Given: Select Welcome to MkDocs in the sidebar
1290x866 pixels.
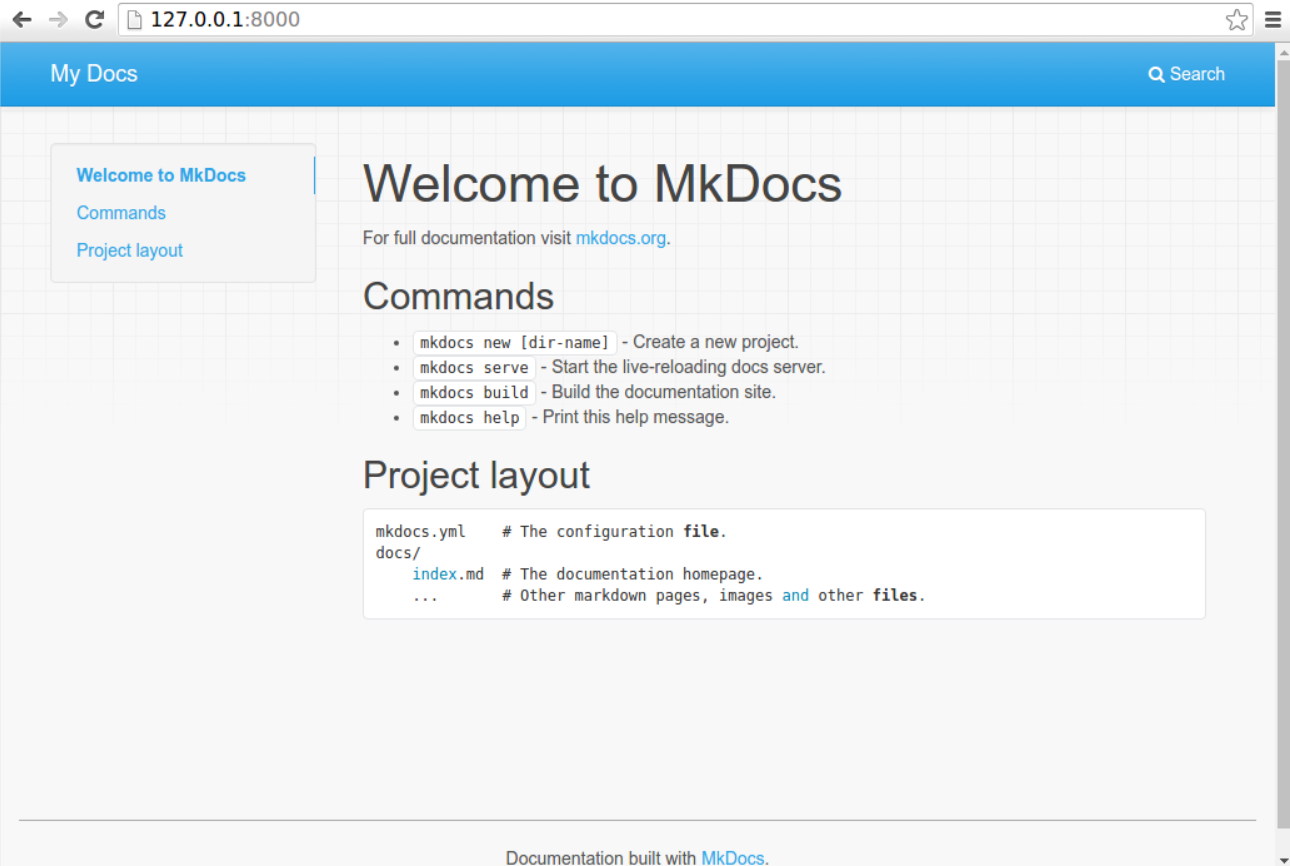Looking at the screenshot, I should pos(161,175).
